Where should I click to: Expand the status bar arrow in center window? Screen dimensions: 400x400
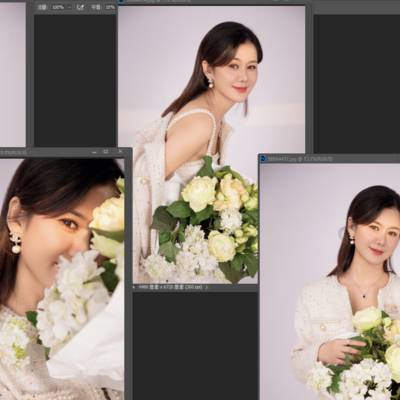click(x=207, y=287)
